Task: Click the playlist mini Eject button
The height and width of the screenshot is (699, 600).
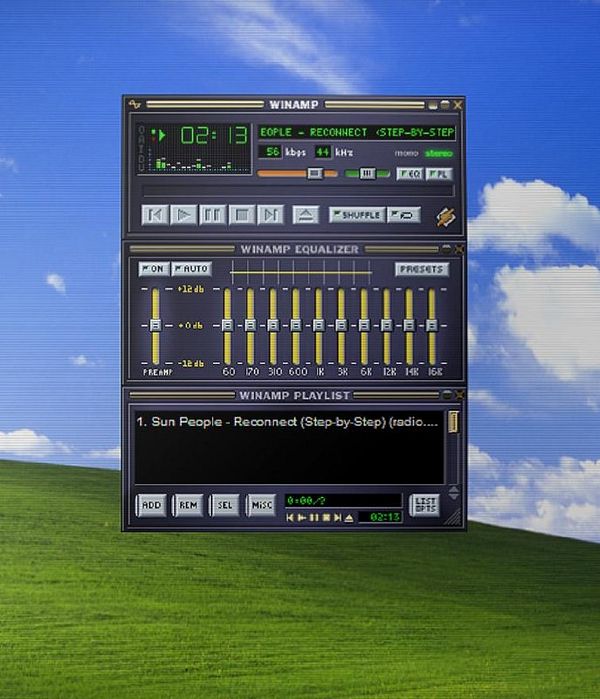Action: pyautogui.click(x=349, y=518)
